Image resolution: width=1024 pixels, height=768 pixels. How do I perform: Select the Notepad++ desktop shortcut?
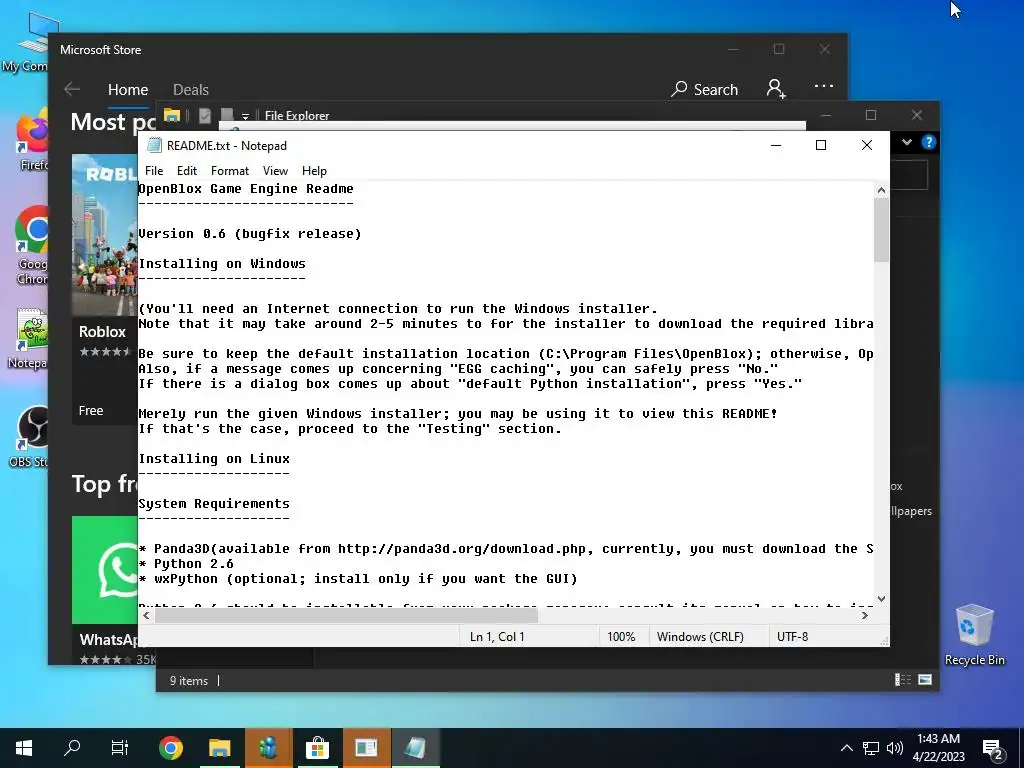pyautogui.click(x=29, y=338)
